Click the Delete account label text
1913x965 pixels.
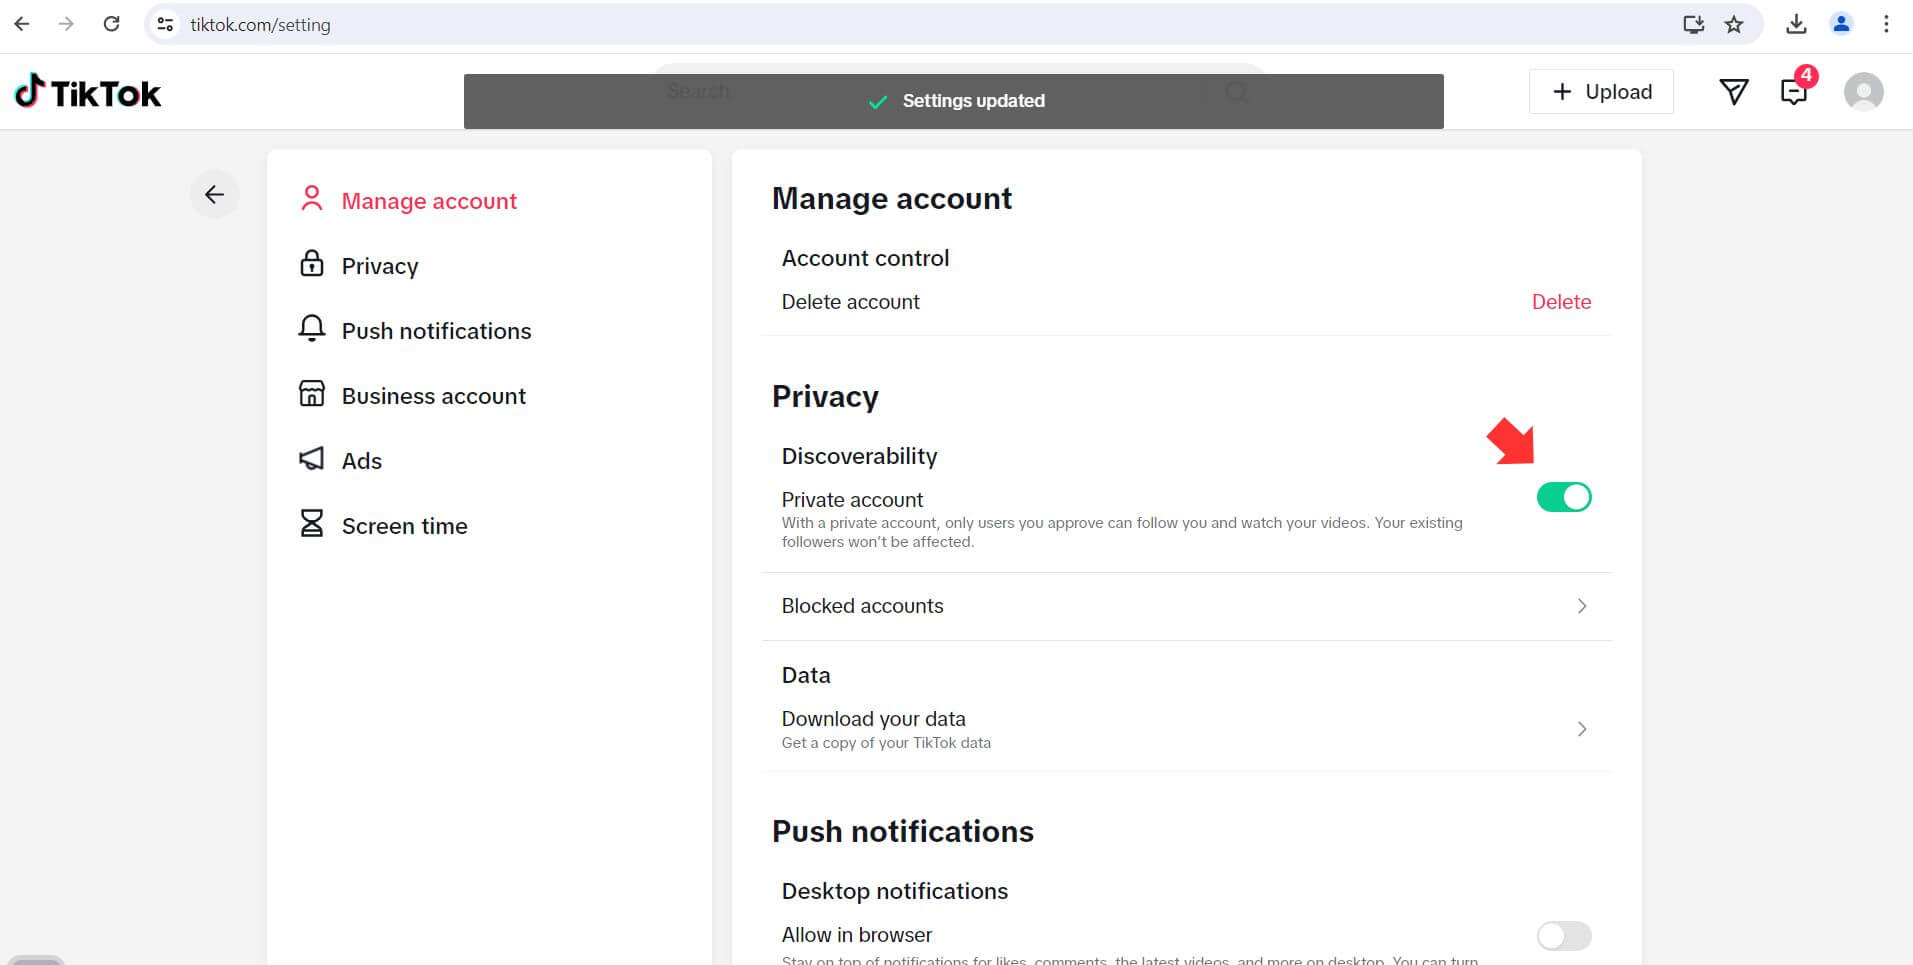click(x=850, y=302)
